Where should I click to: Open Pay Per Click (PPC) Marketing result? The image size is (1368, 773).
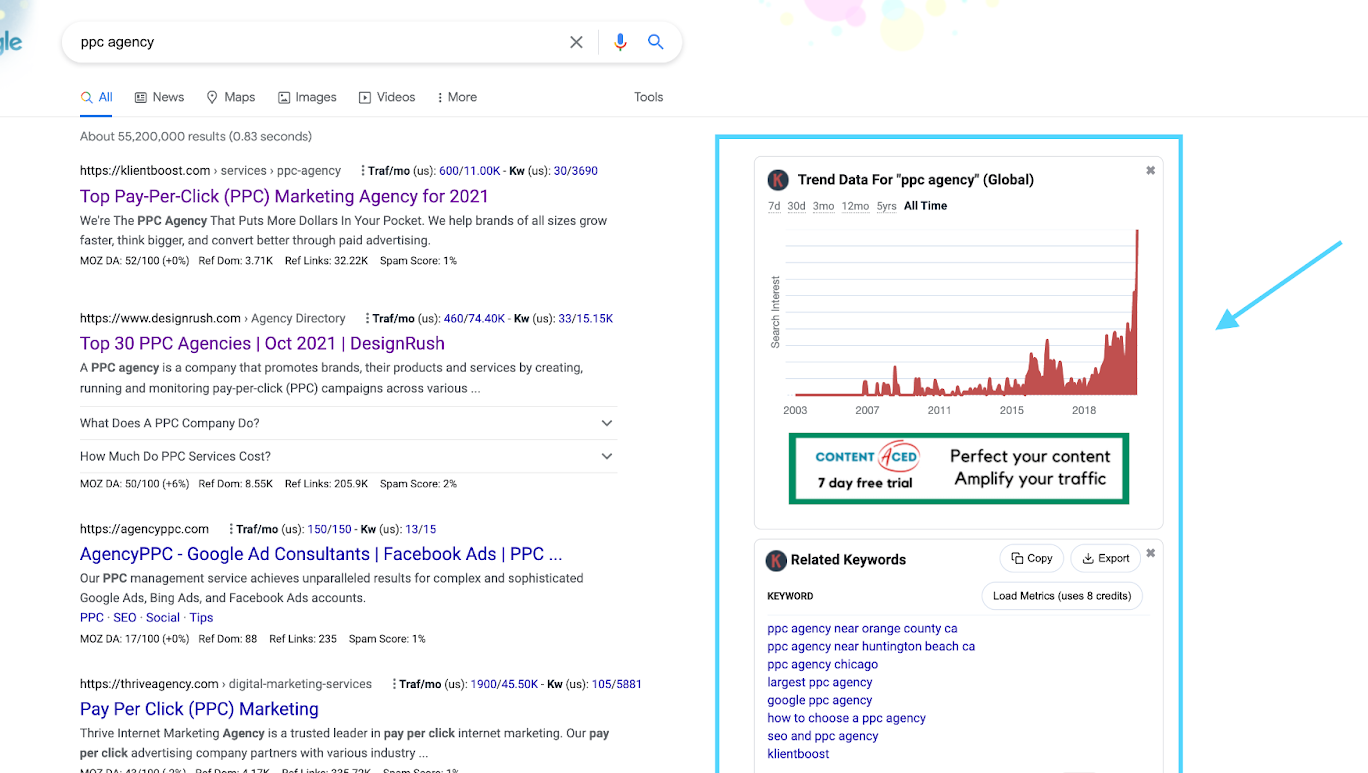click(199, 709)
